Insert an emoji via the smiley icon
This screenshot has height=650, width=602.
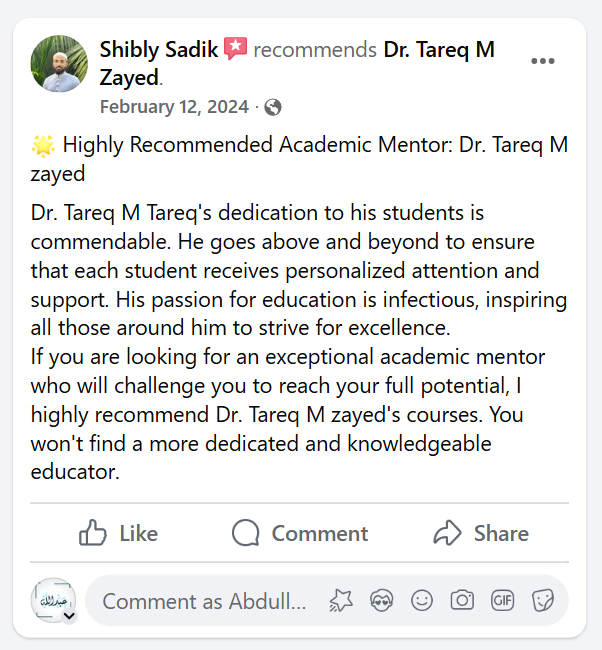[422, 600]
